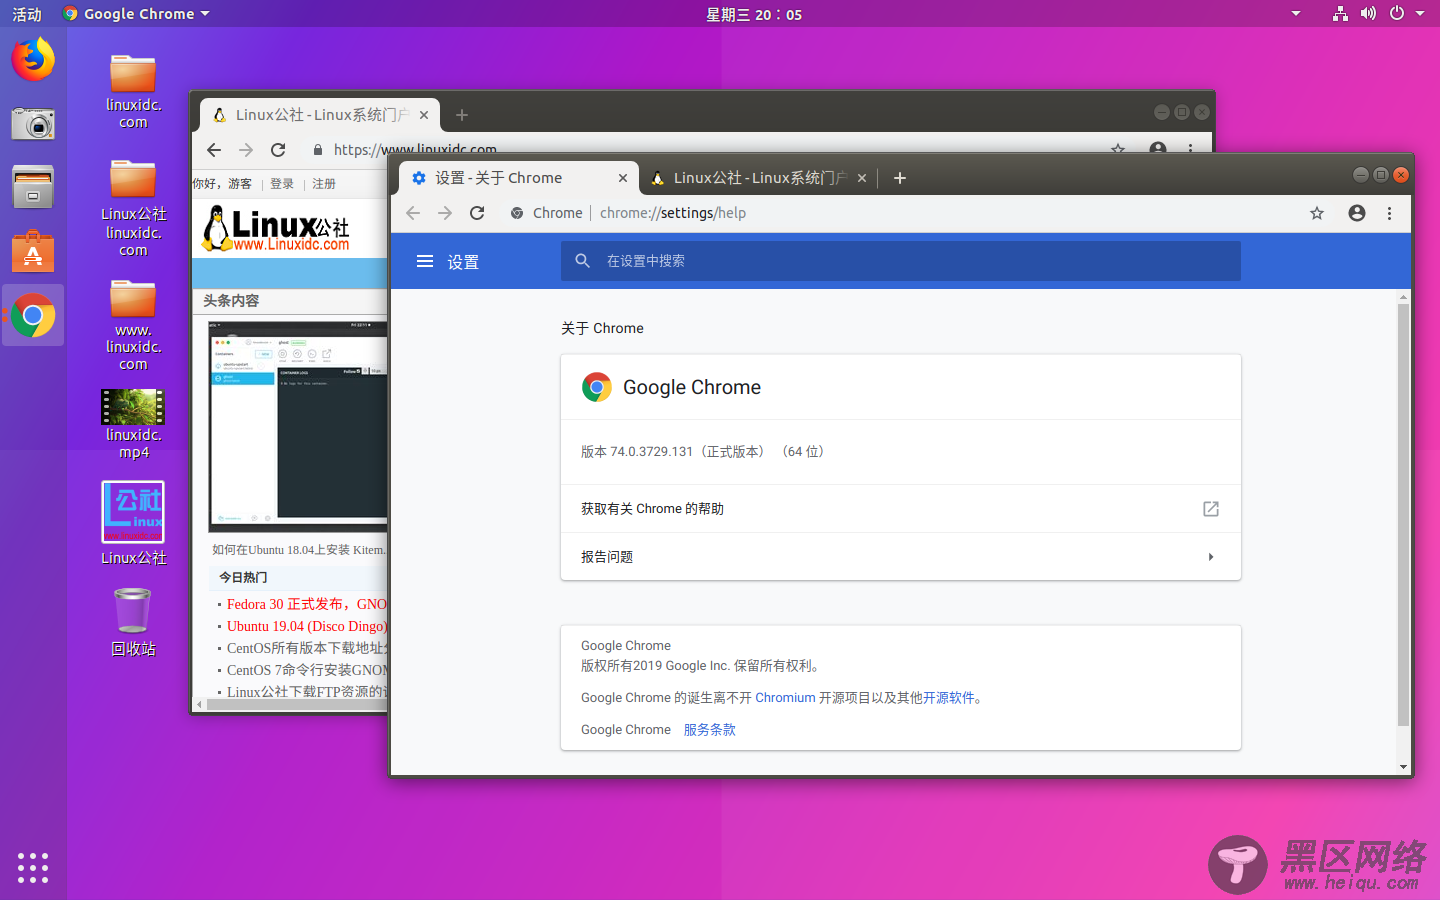This screenshot has width=1440, height=900.
Task: Open the Files manager in dock
Action: (33, 187)
